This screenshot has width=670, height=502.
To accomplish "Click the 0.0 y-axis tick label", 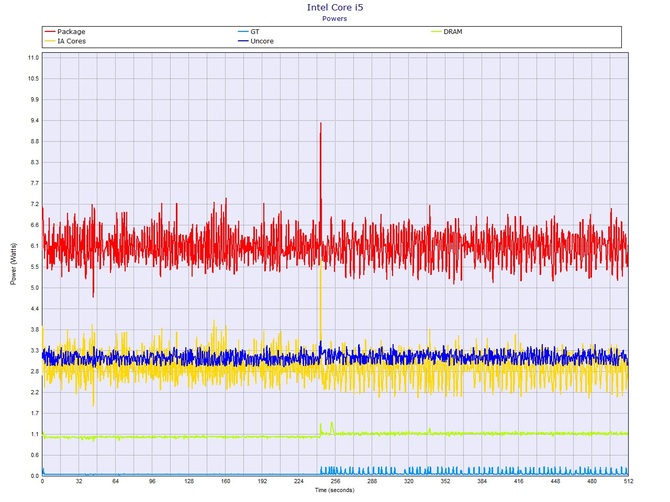I will tap(35, 476).
